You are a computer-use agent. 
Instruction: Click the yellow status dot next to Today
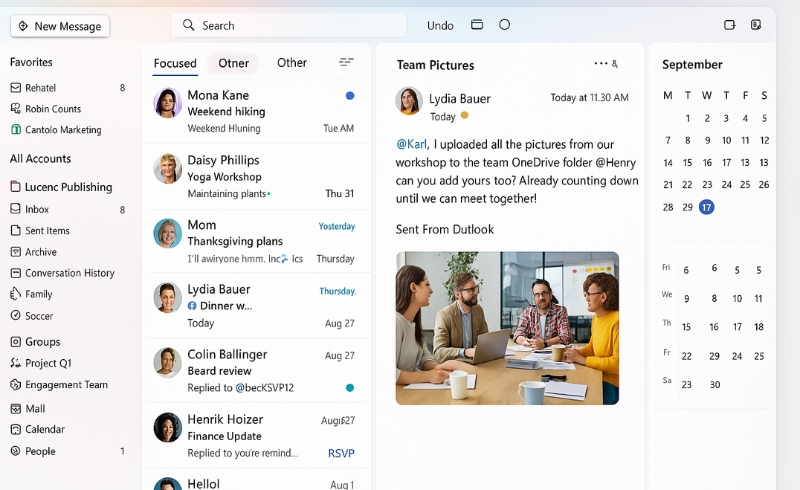coord(464,115)
